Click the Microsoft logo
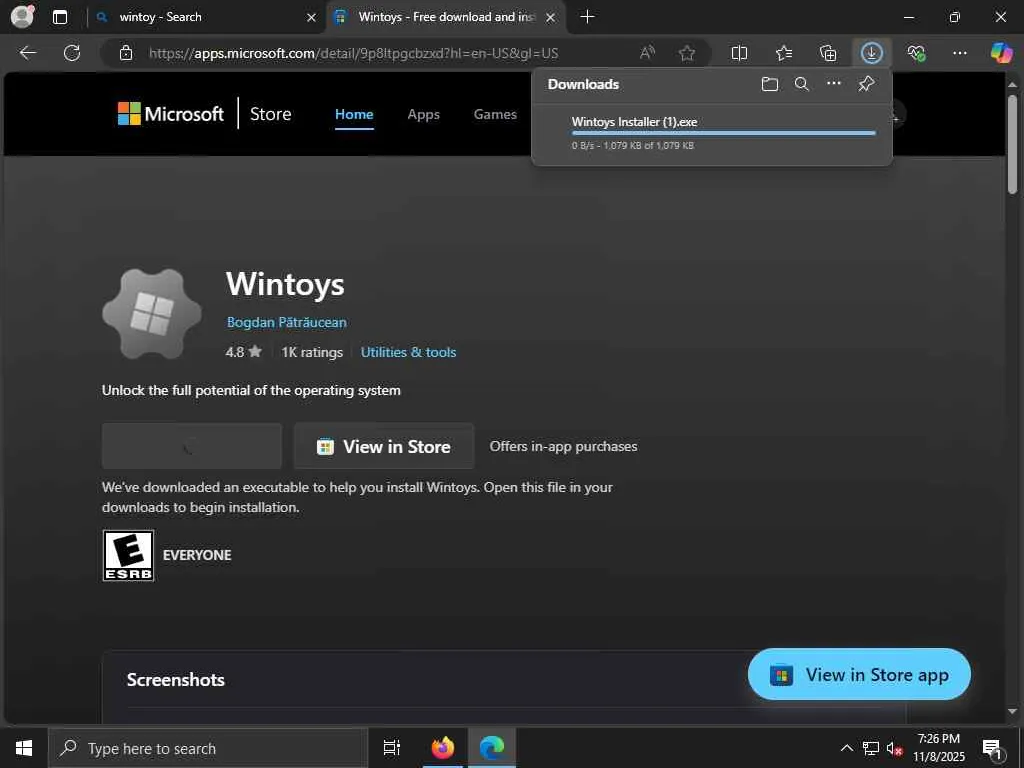Screen dimensions: 1024x768 pos(170,114)
